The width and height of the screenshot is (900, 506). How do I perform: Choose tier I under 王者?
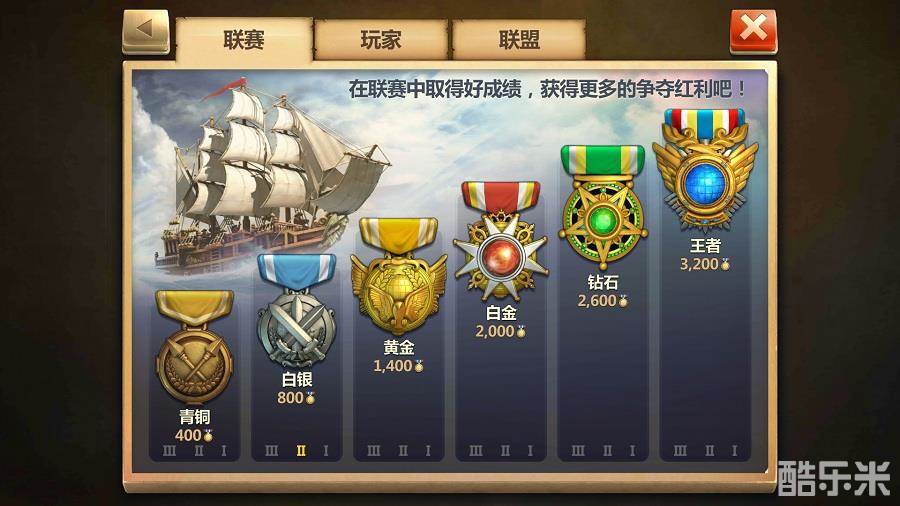point(734,451)
